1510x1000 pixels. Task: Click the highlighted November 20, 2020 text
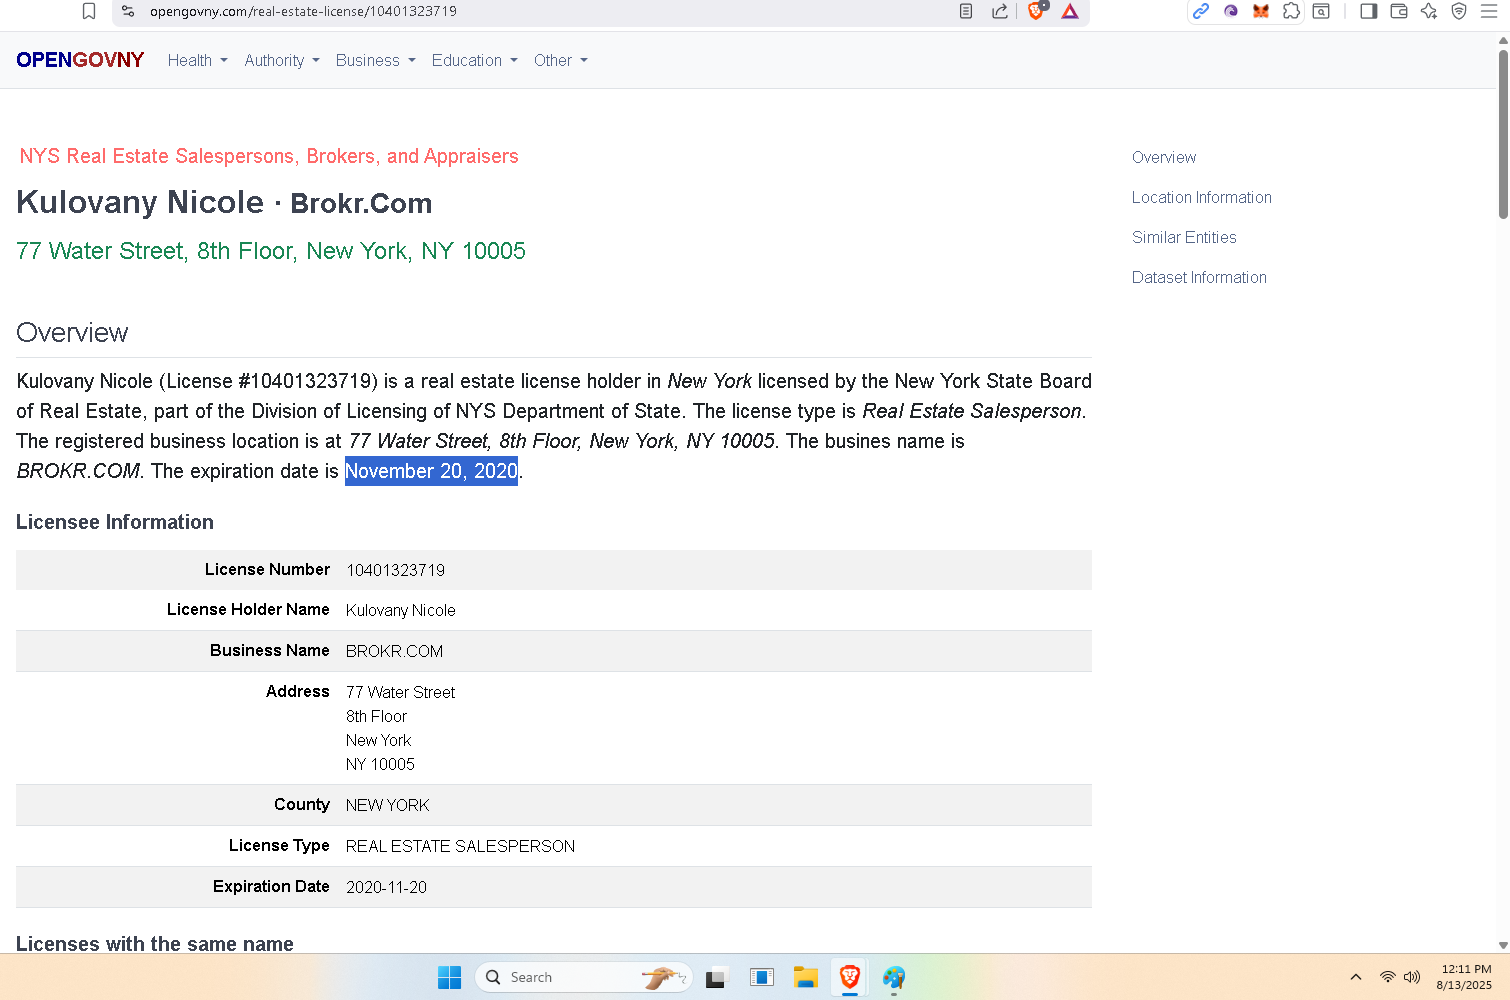coord(431,471)
